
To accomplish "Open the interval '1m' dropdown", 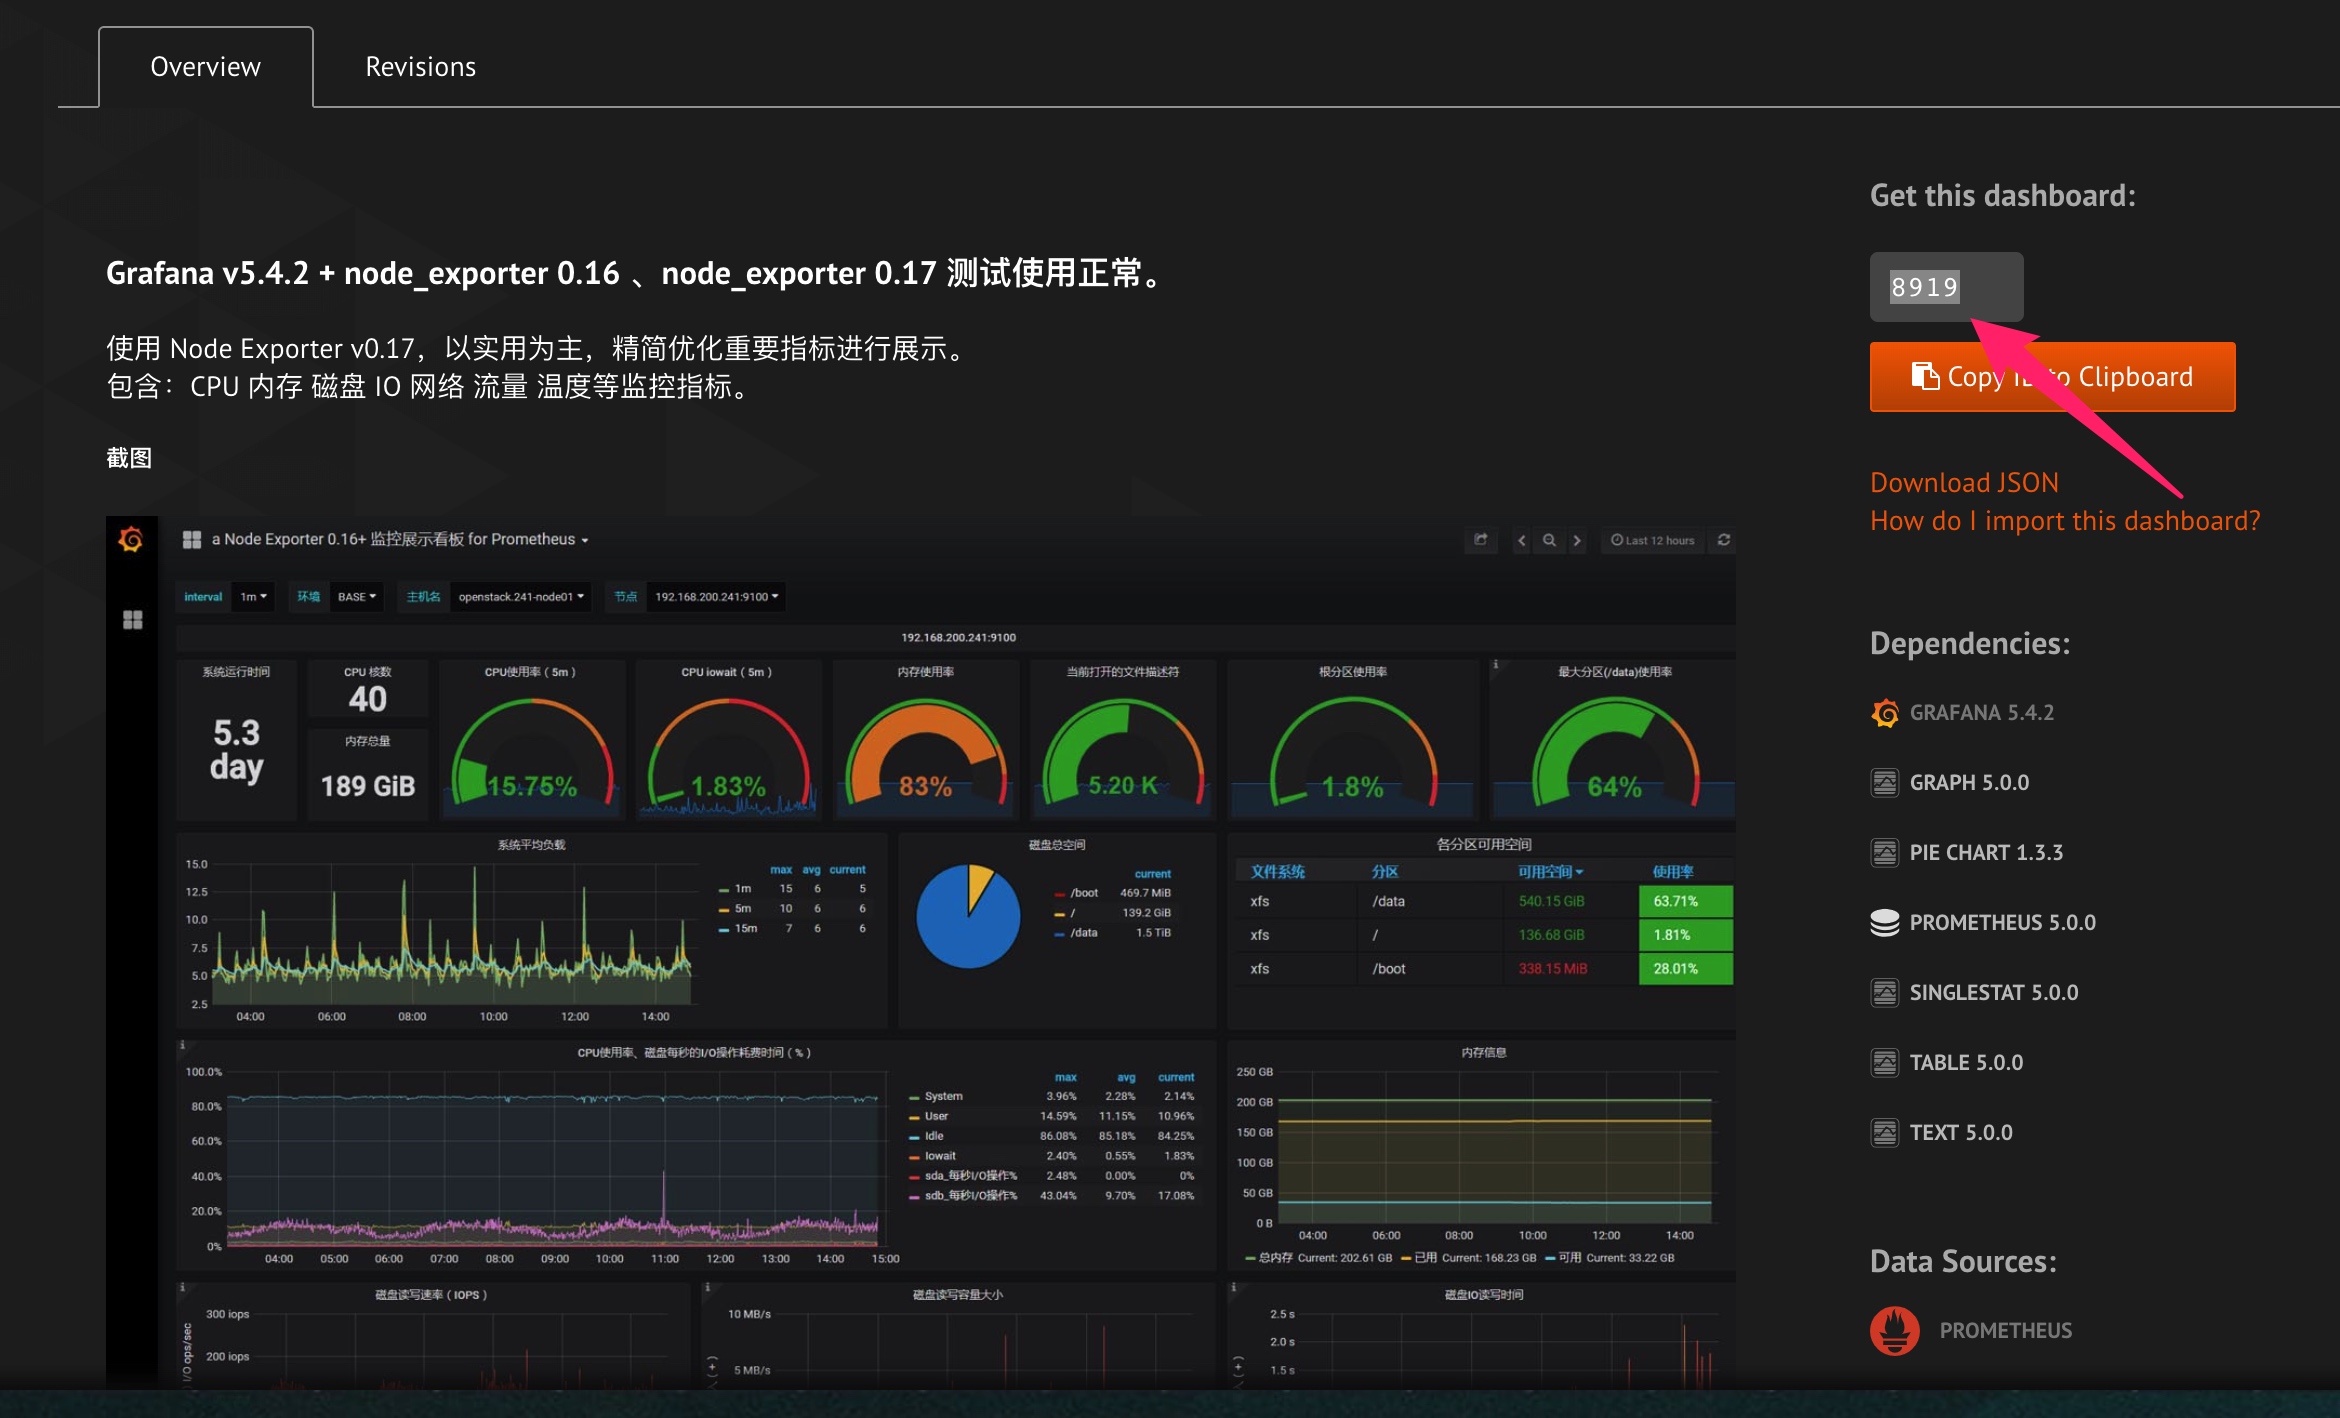I will [x=253, y=597].
